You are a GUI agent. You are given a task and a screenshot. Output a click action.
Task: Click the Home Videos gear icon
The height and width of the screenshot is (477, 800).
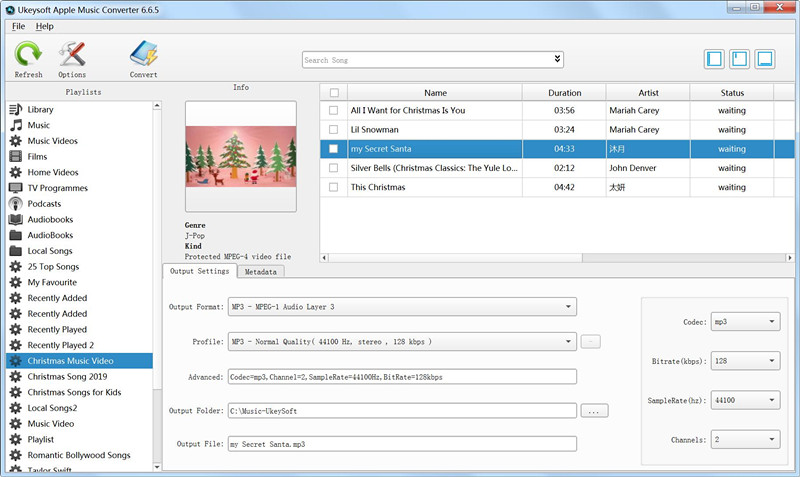pyautogui.click(x=16, y=172)
